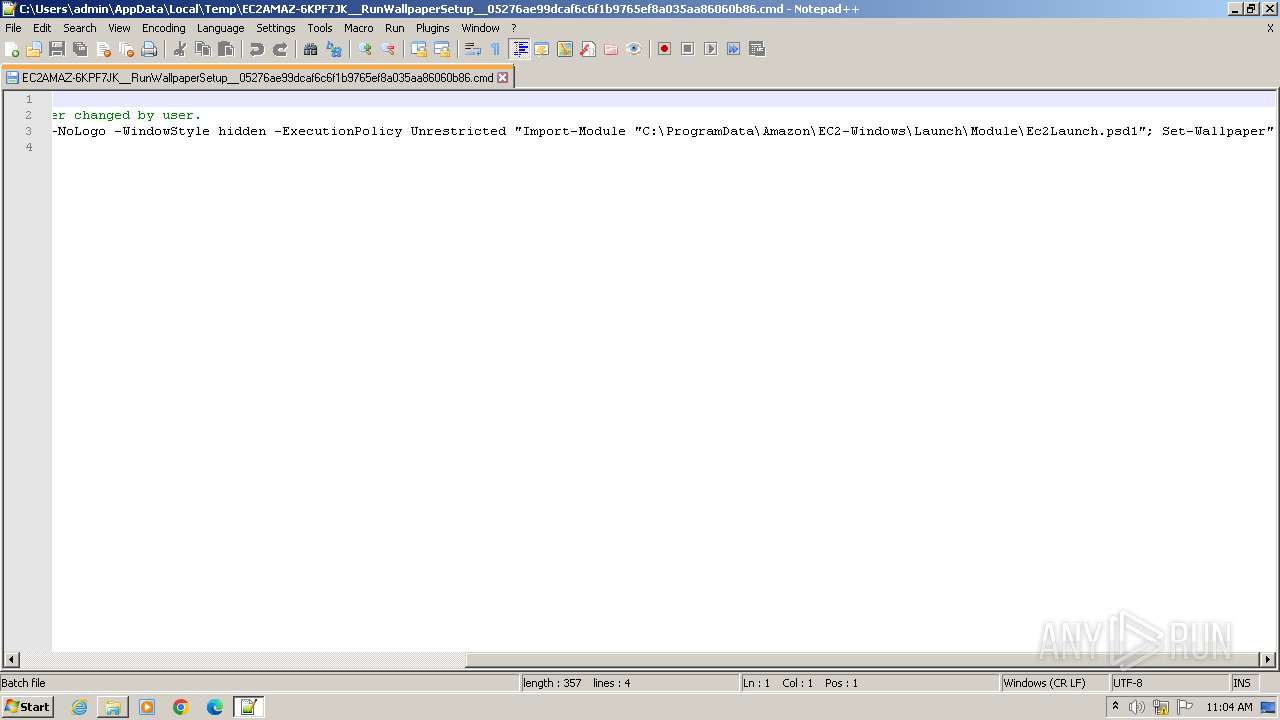Open the Tools menu
Image resolution: width=1280 pixels, height=720 pixels.
click(320, 28)
